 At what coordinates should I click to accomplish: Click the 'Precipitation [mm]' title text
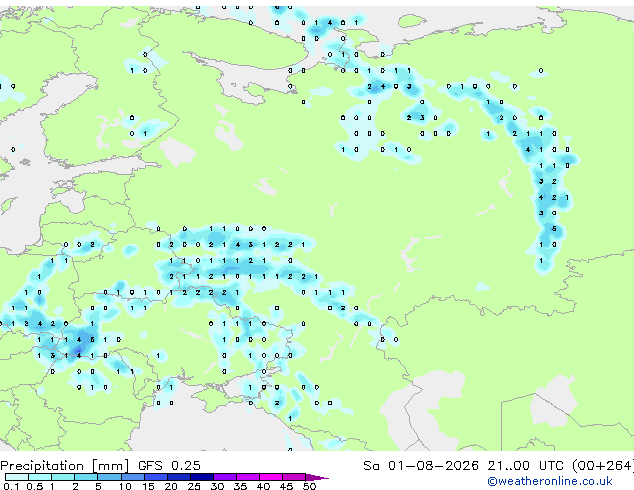[65, 466]
